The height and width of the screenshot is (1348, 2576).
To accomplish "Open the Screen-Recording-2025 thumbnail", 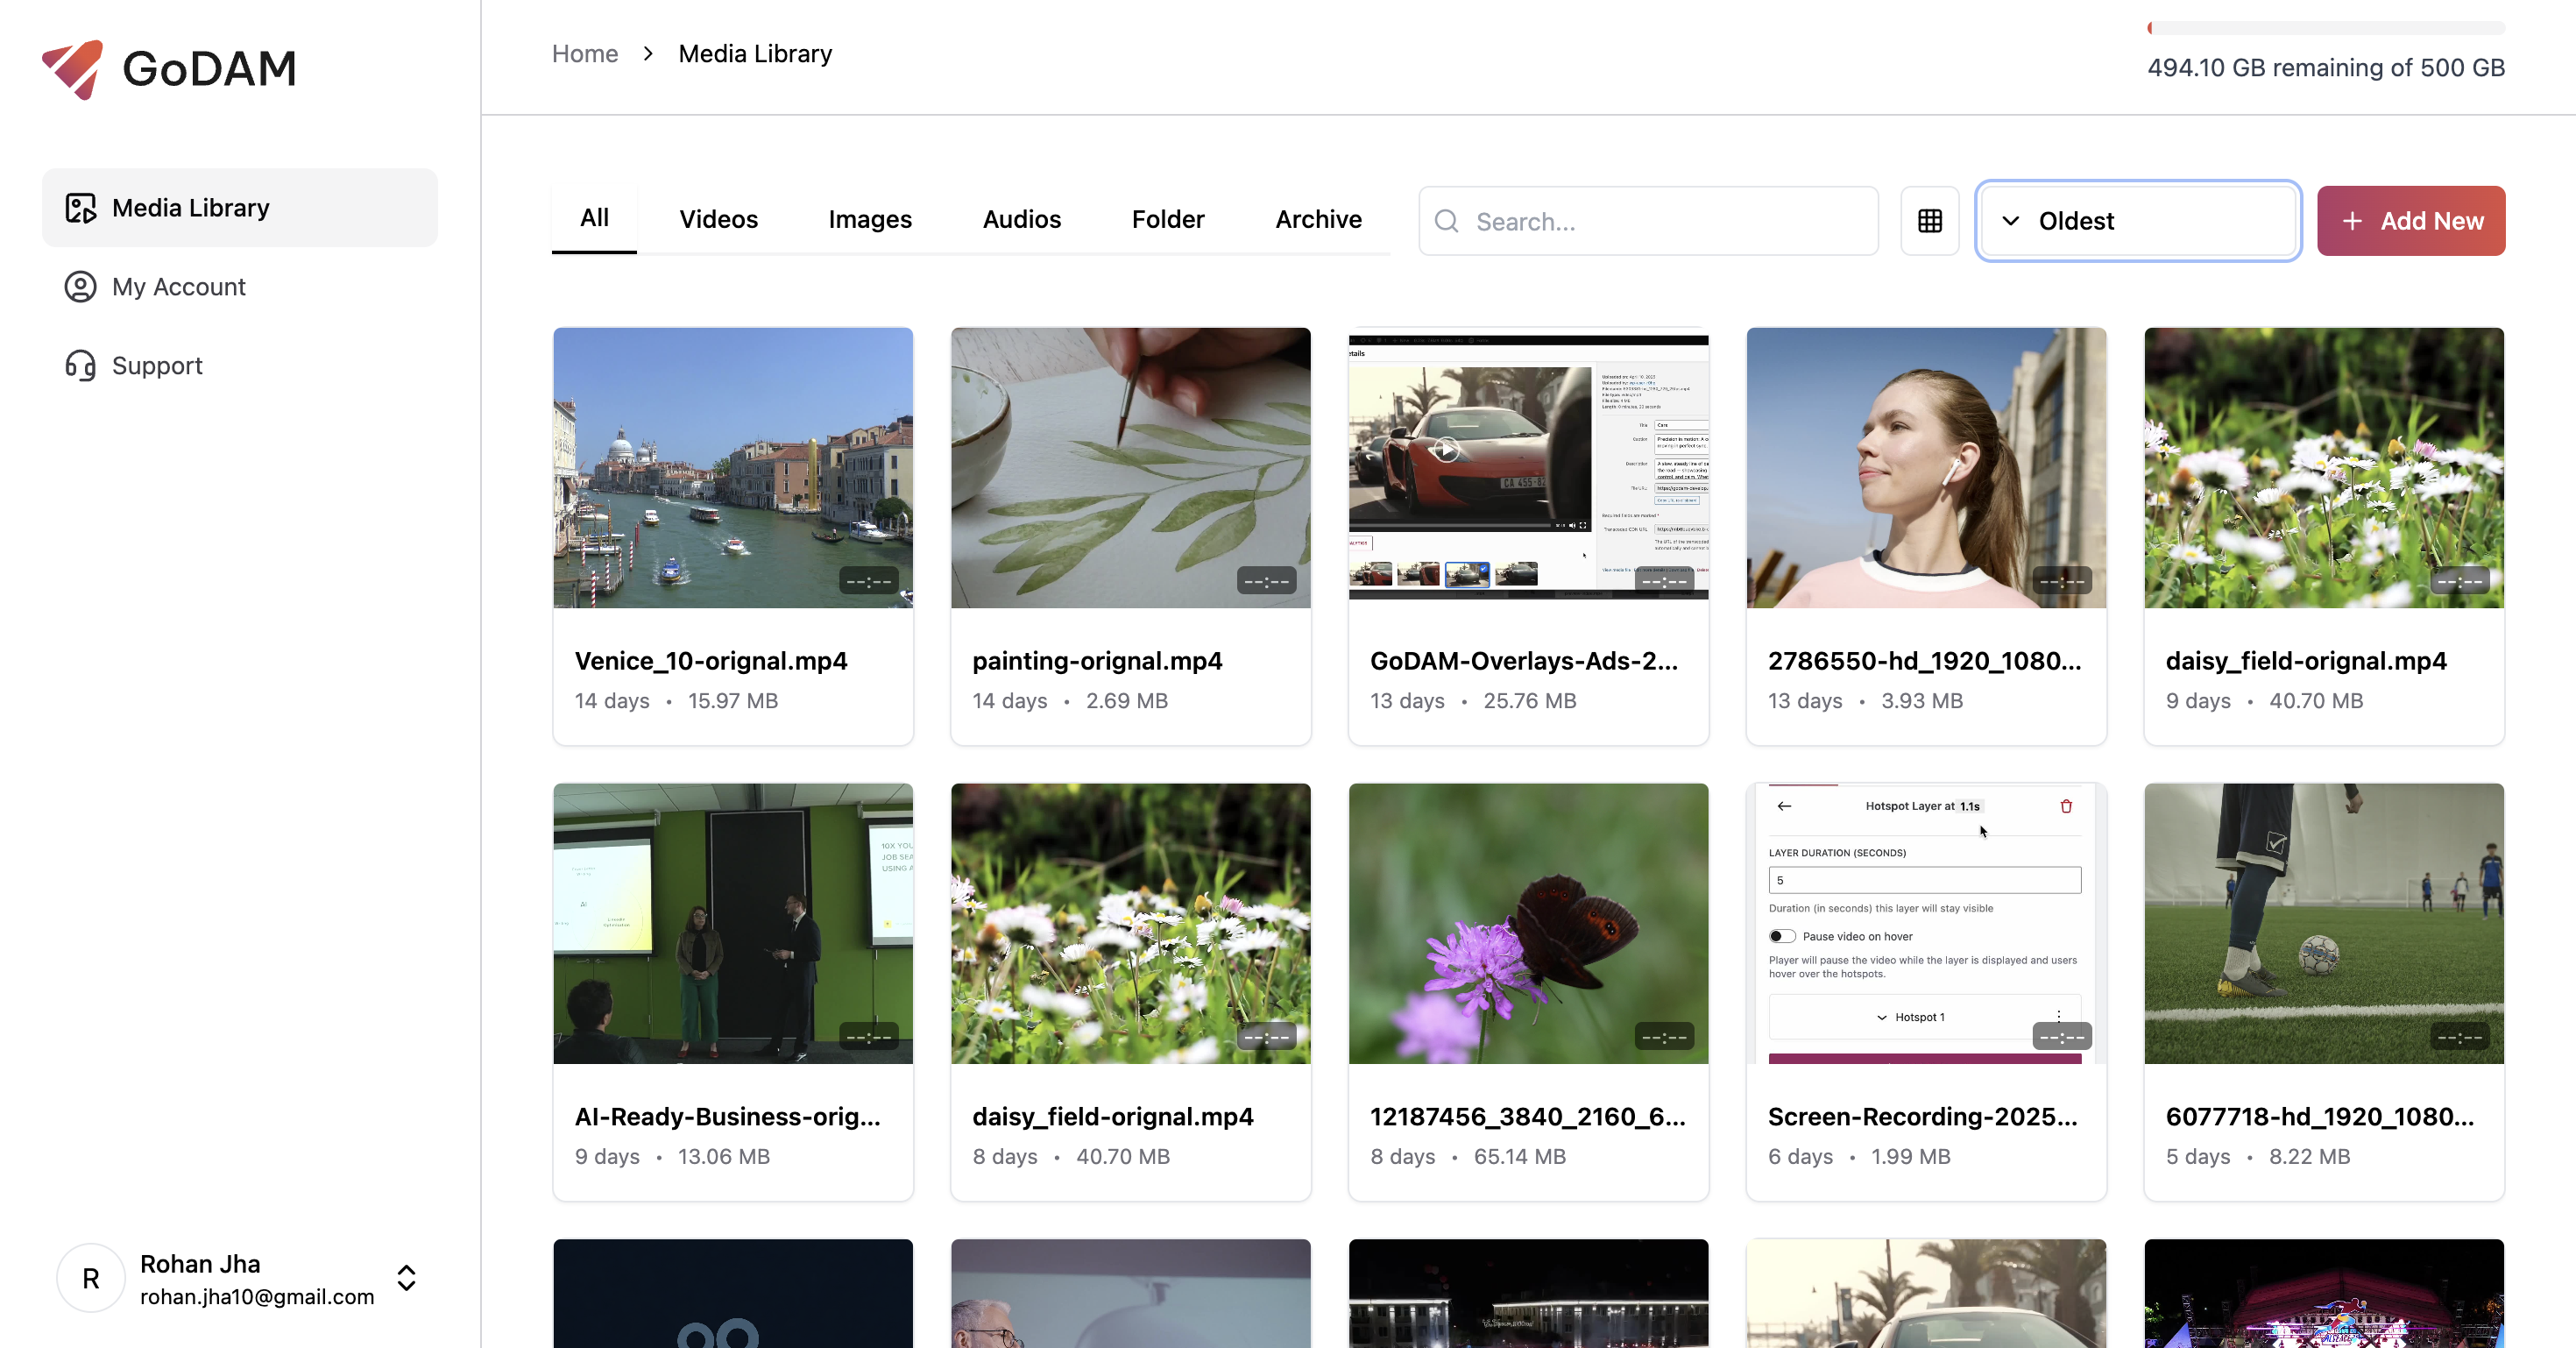I will click(1926, 924).
